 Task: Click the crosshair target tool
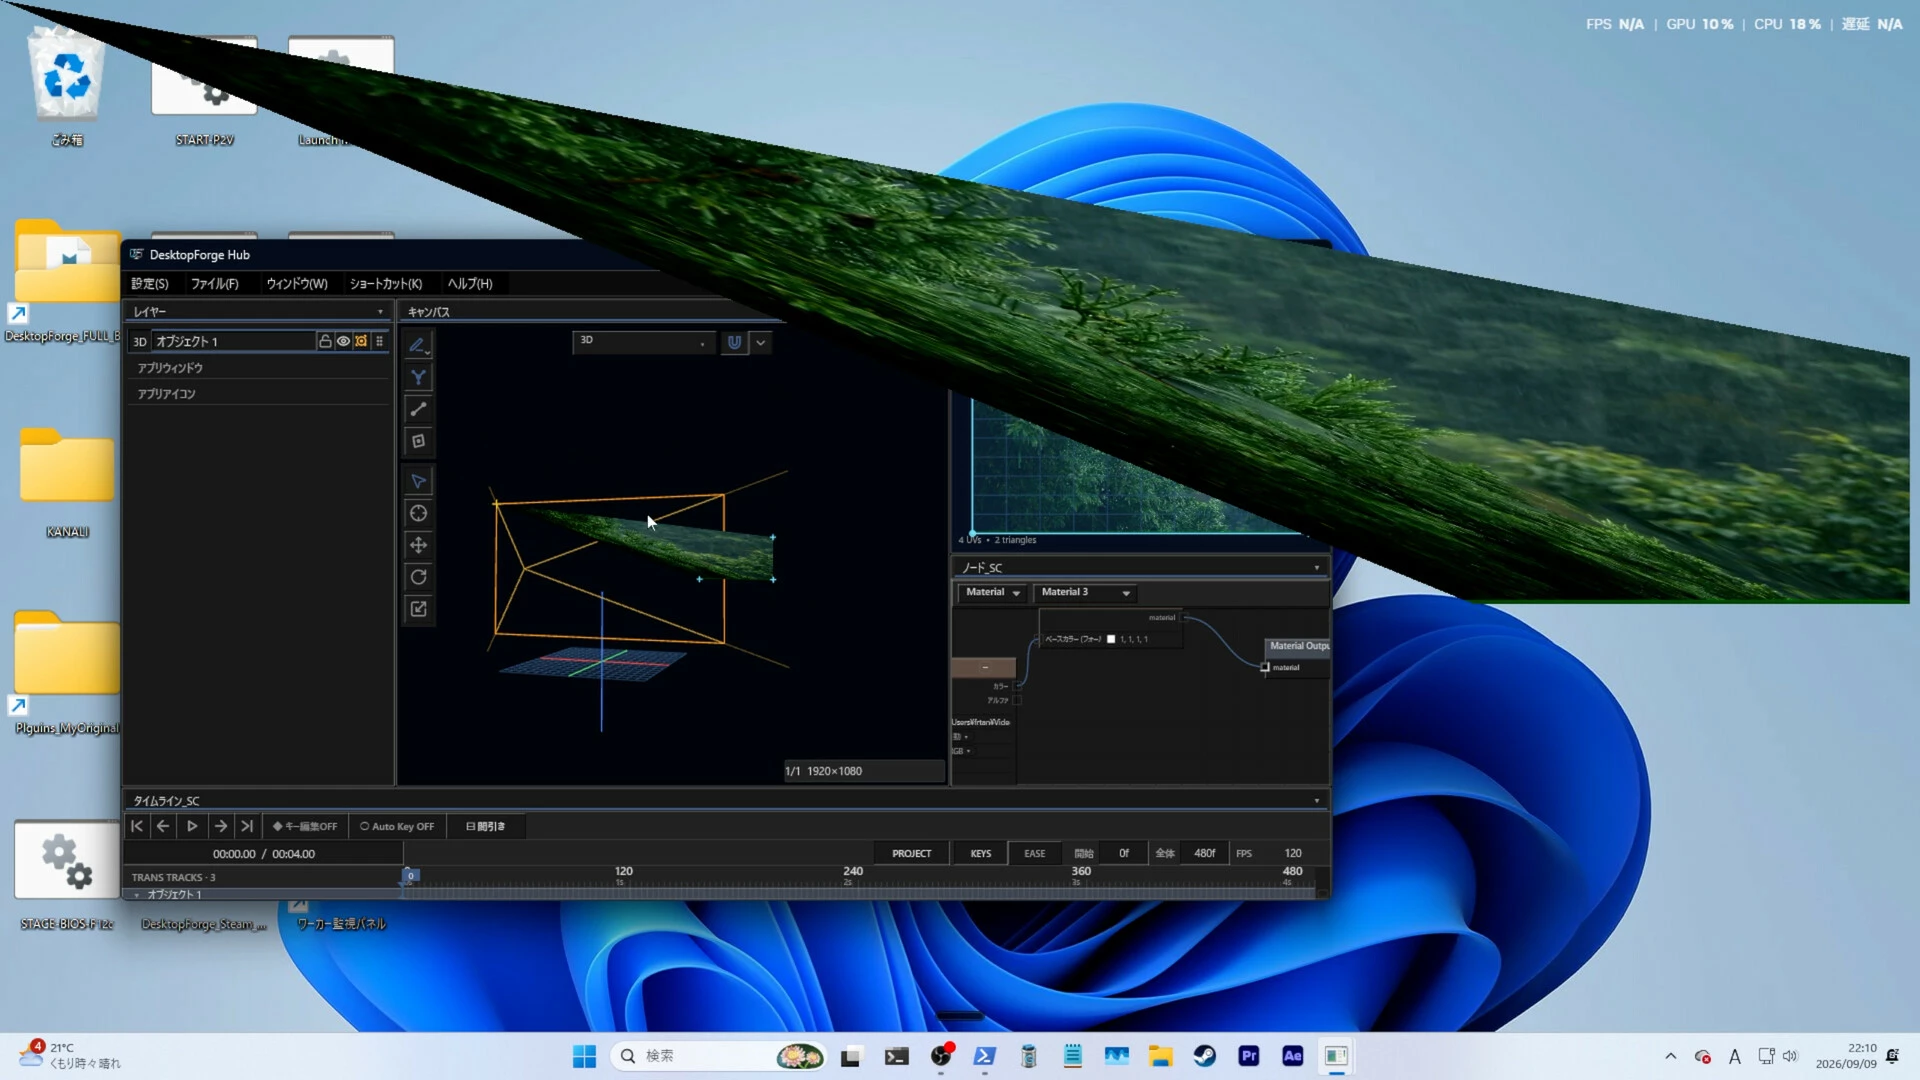[418, 513]
